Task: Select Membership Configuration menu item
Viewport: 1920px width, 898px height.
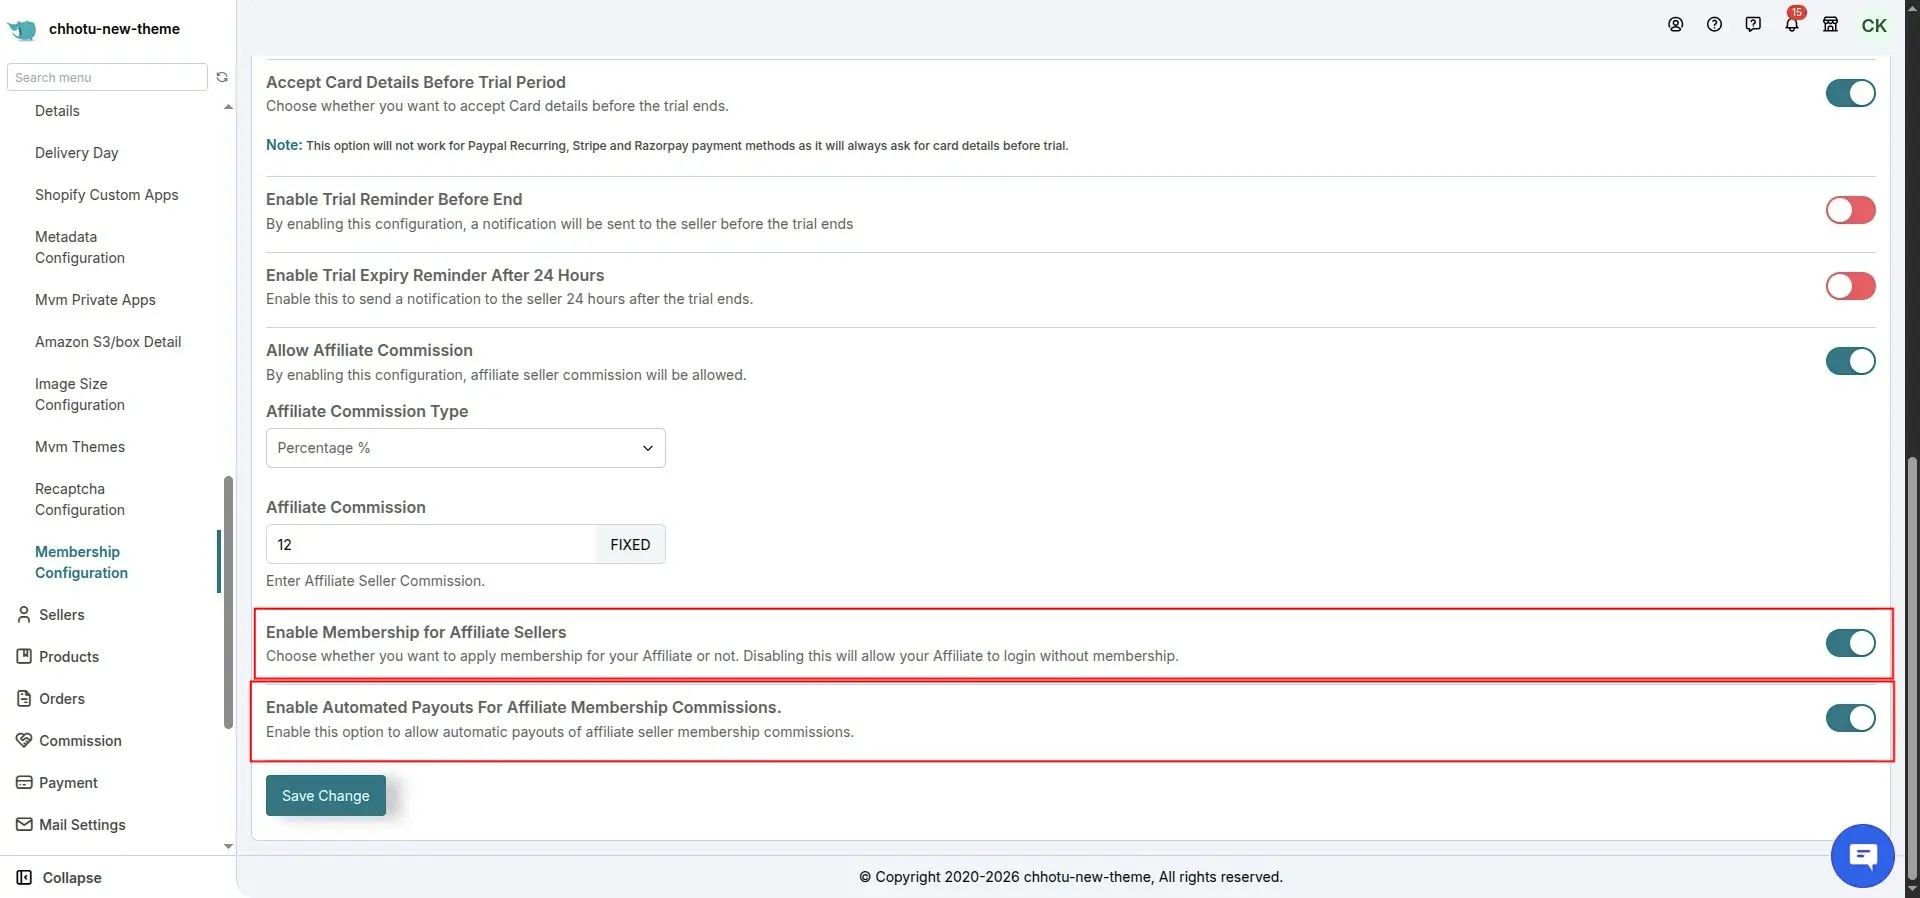Action: (82, 562)
